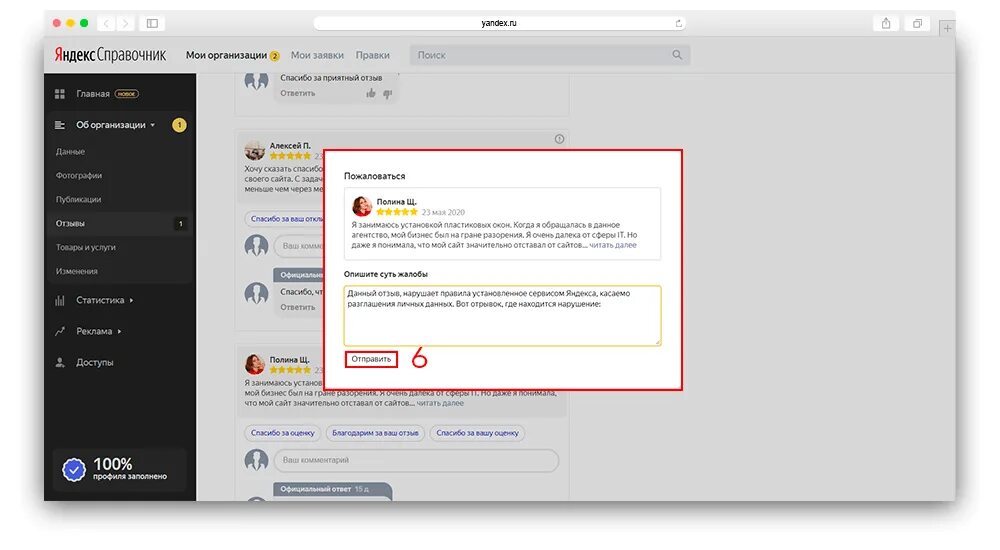The image size is (1000, 550).
Task: Click the Главная grid icon
Action: 60,94
